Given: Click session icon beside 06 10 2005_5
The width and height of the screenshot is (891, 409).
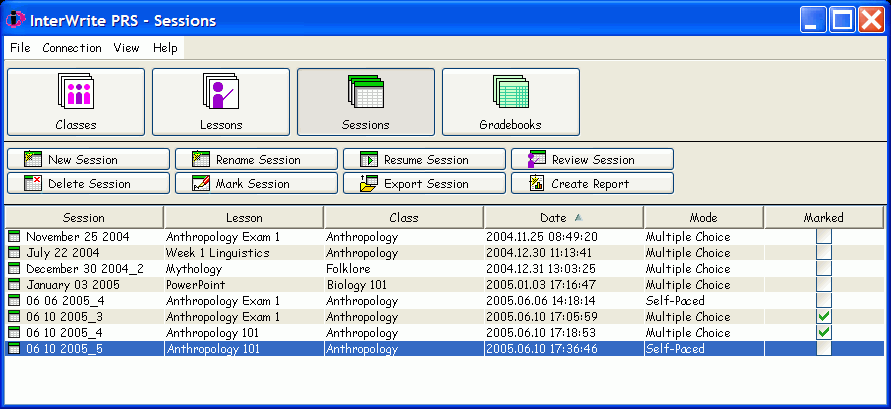Looking at the screenshot, I should [x=14, y=348].
